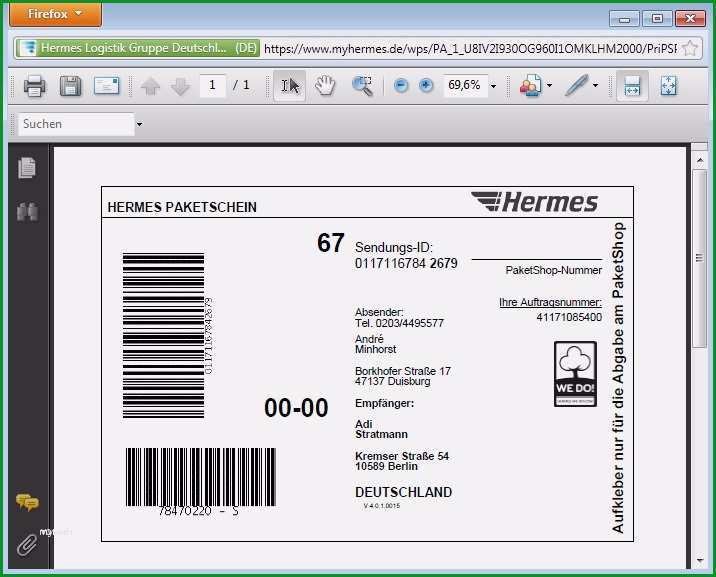The width and height of the screenshot is (716, 577).
Task: Click the myhermes.de URL address bar
Action: click(x=470, y=49)
